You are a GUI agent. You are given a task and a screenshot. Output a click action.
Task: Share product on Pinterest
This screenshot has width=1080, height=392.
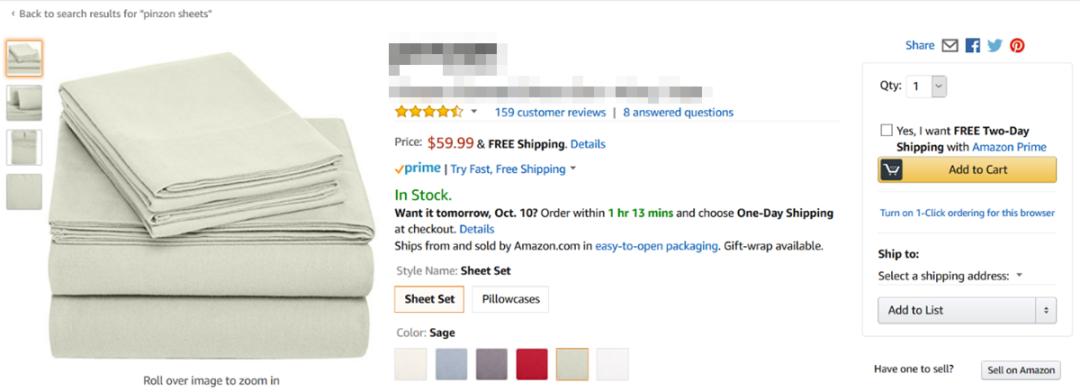click(1017, 45)
